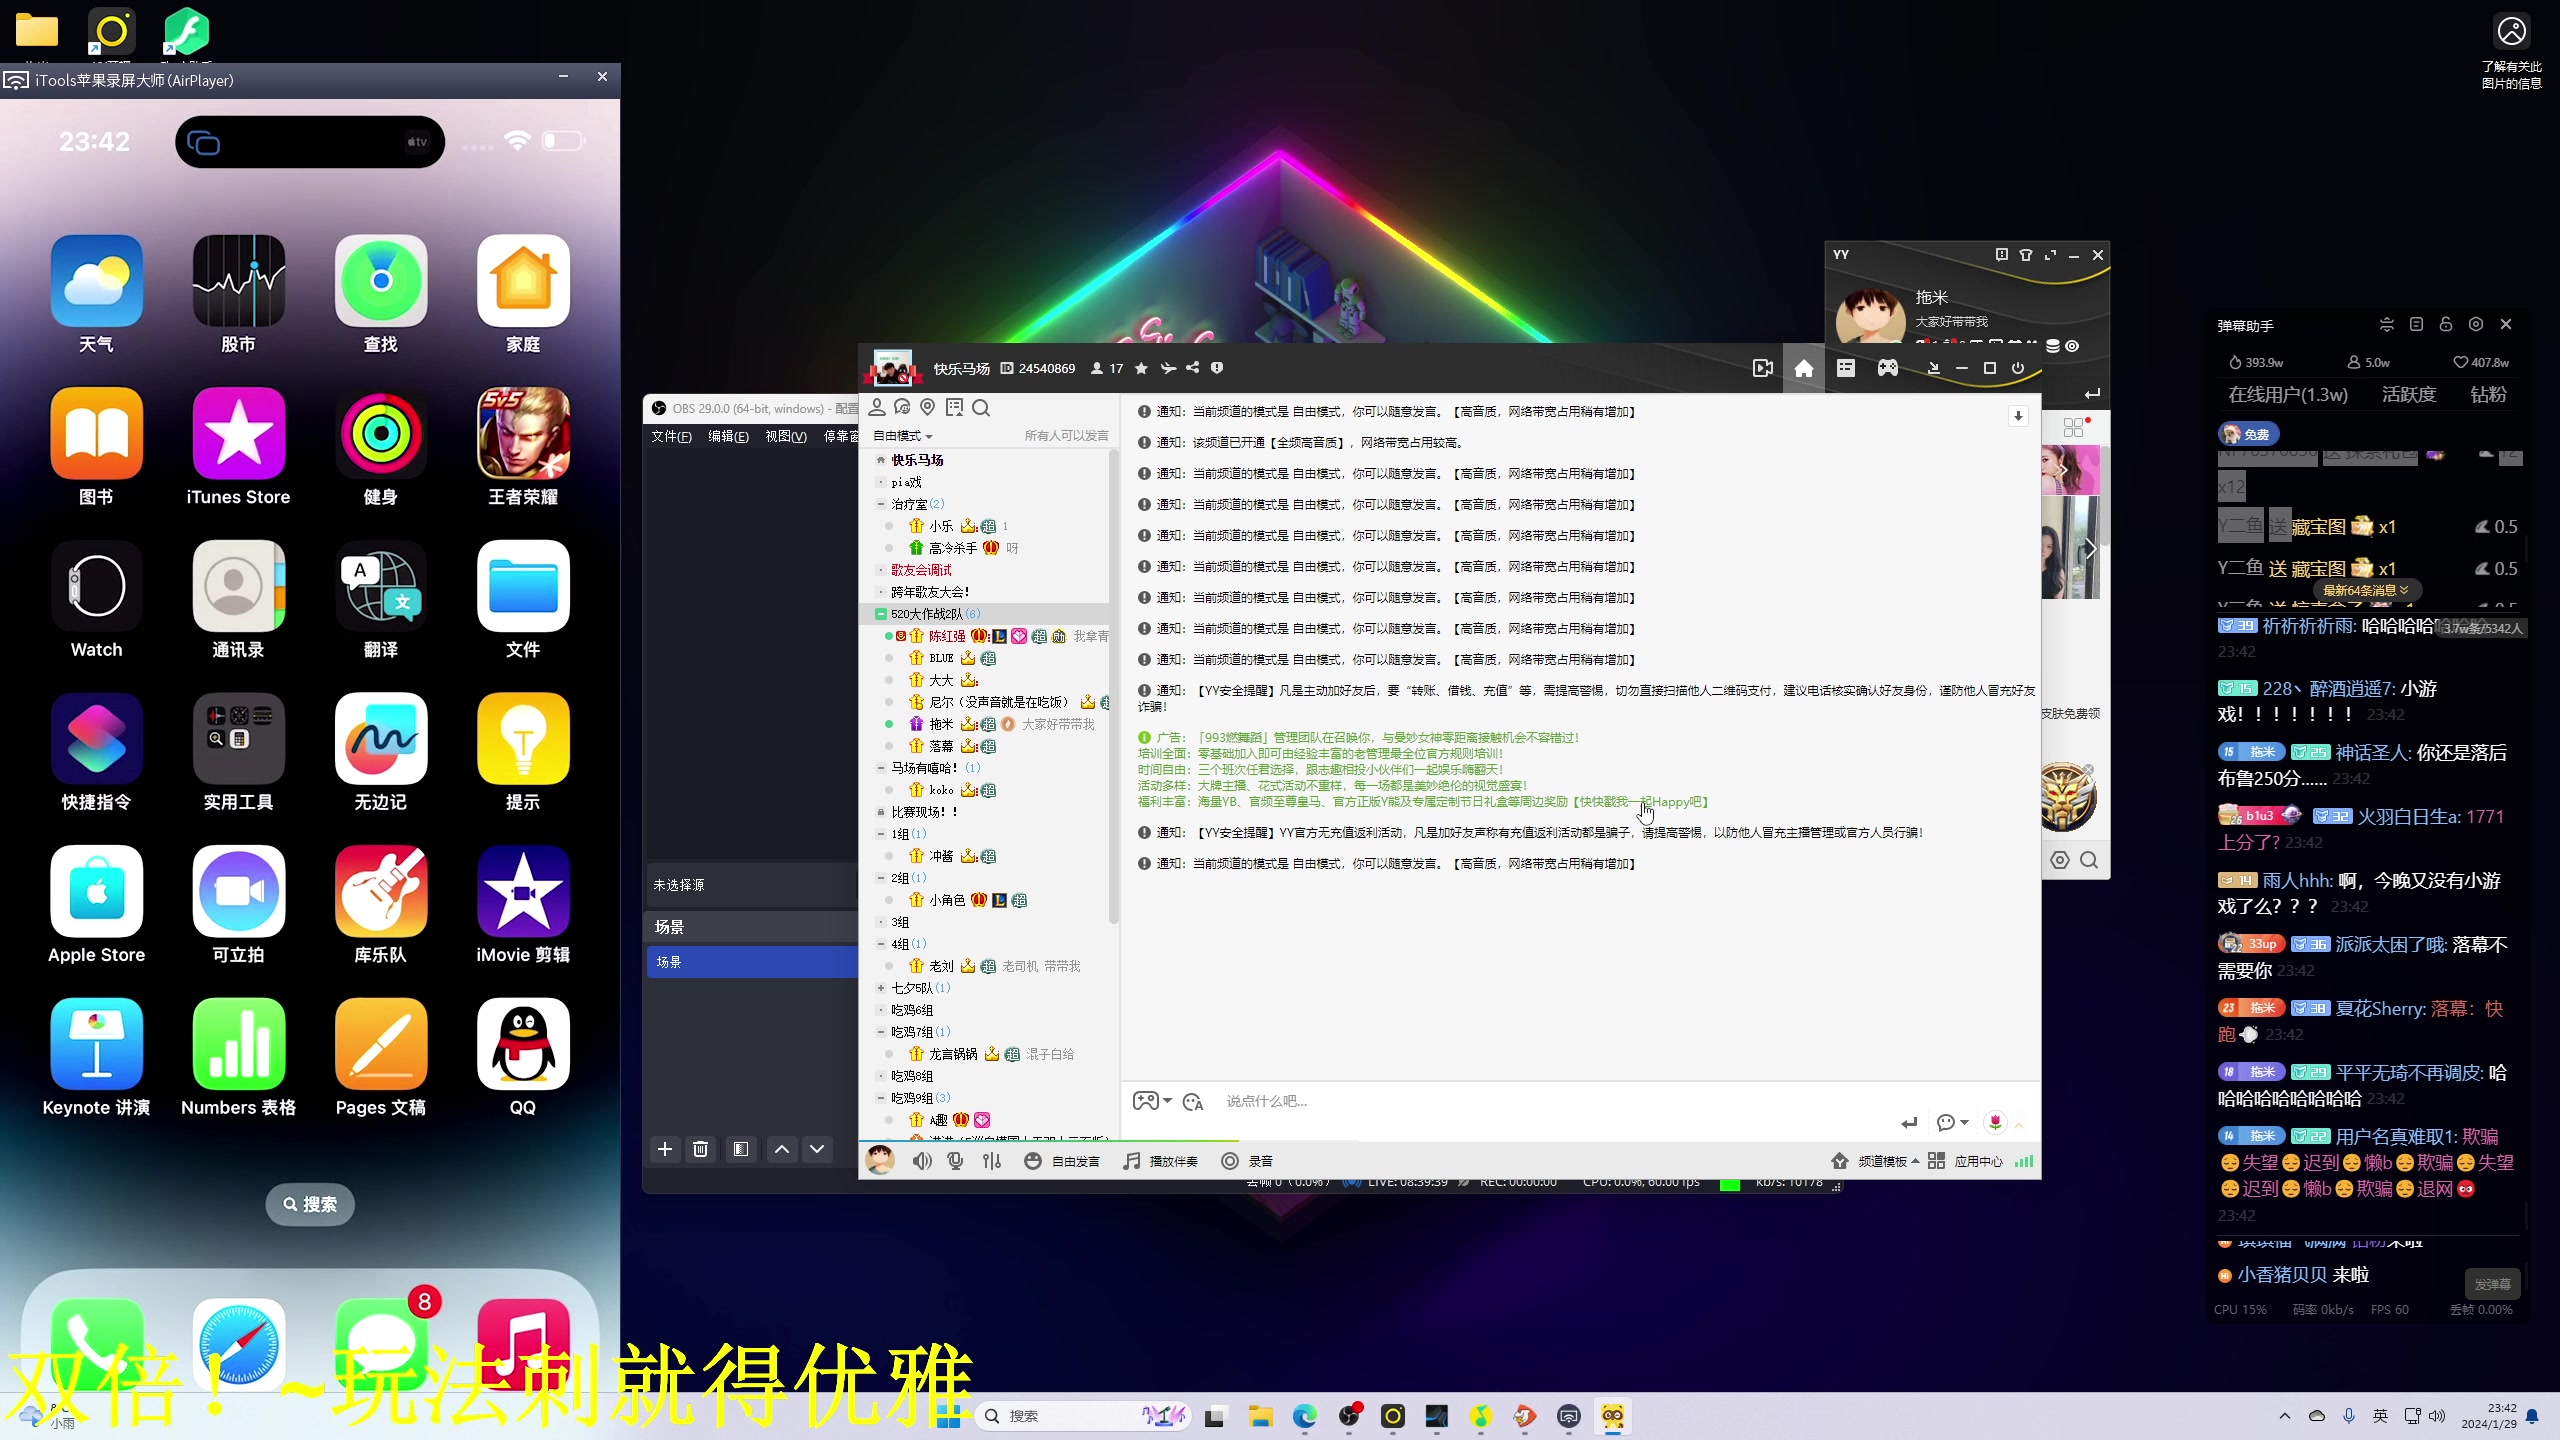Click the user icon above the channel tree

pos(877,407)
